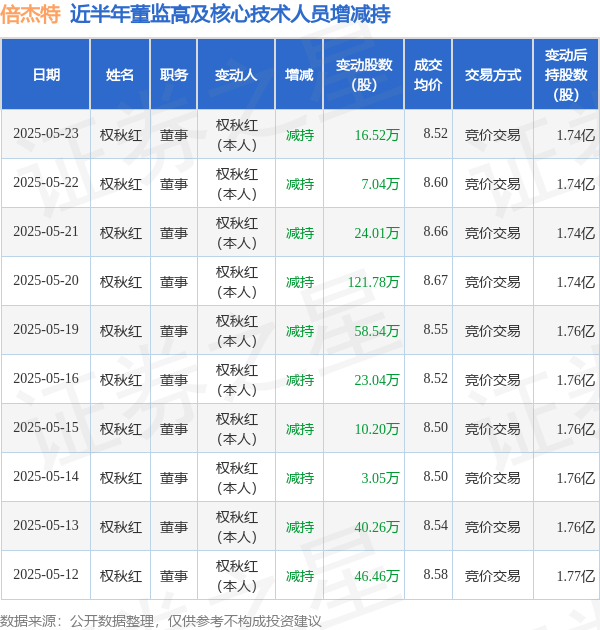
Task: Click the 姓名 column header
Action: 120,75
